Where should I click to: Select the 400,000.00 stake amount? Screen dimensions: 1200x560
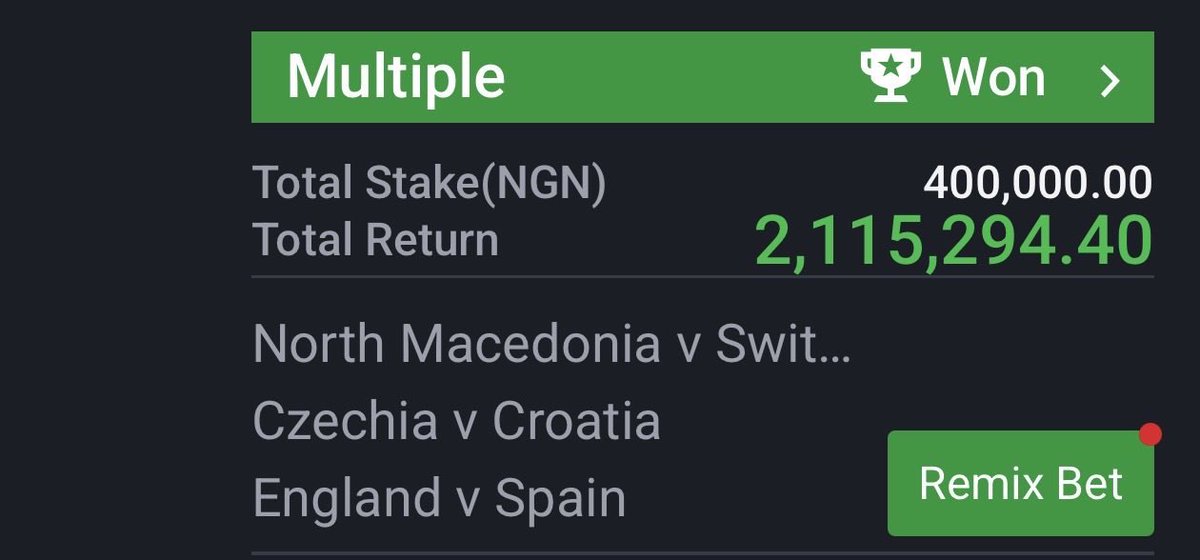click(1038, 183)
